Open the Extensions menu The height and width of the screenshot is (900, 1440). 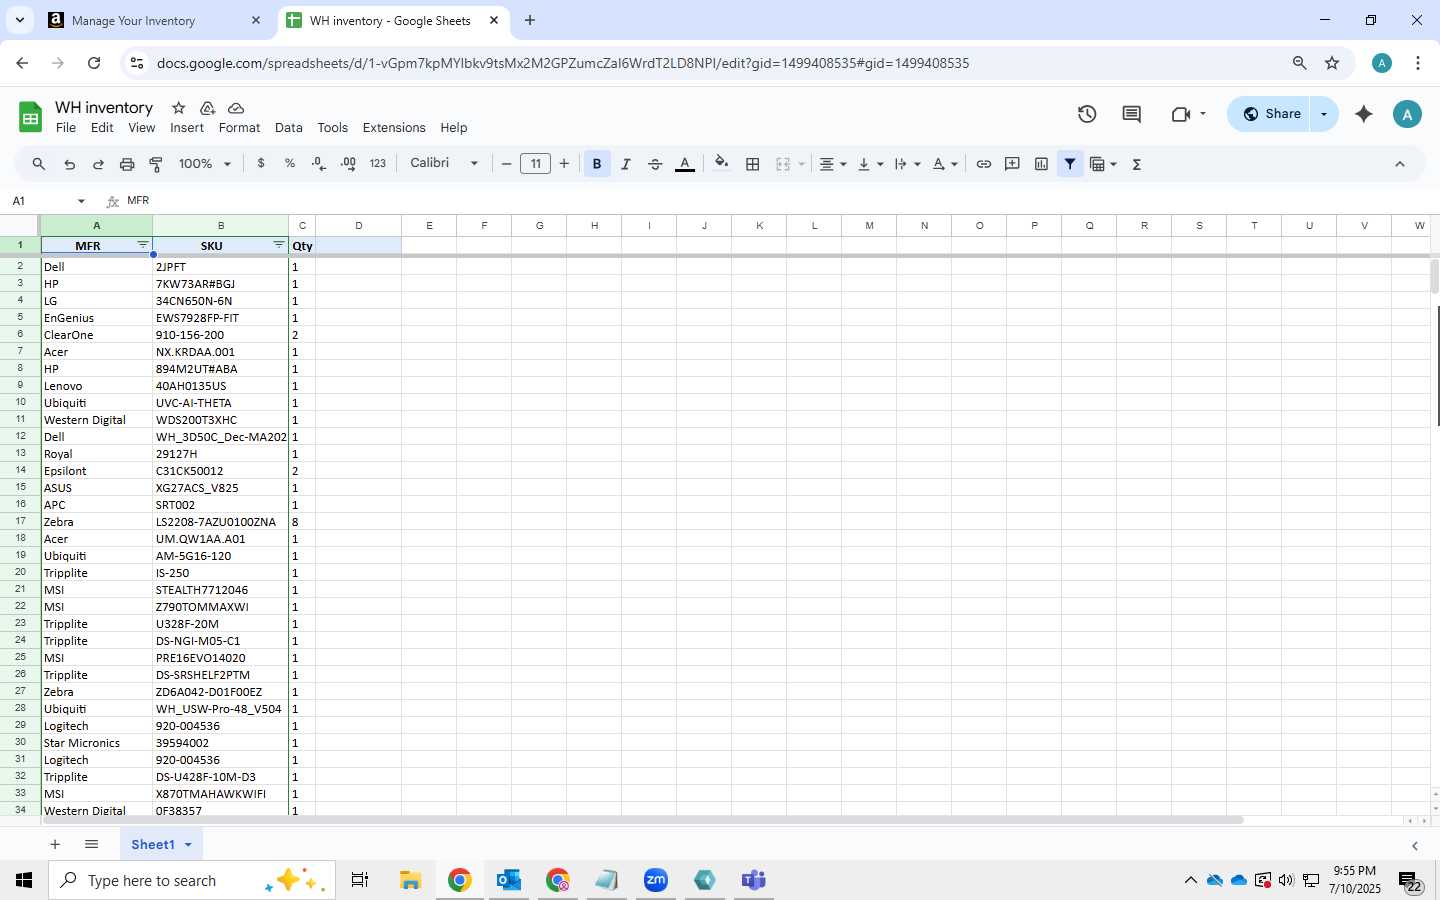394,128
